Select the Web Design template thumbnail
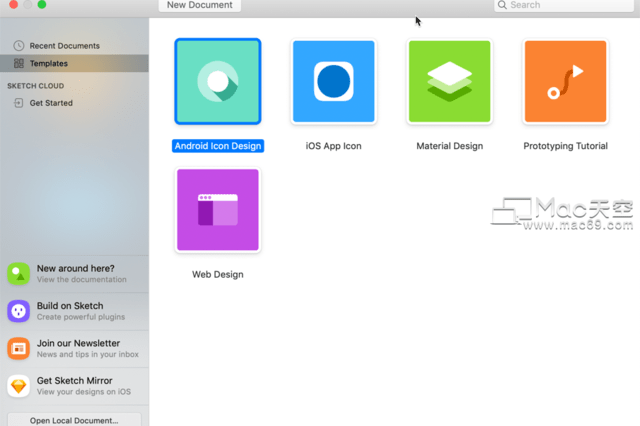 [x=218, y=210]
